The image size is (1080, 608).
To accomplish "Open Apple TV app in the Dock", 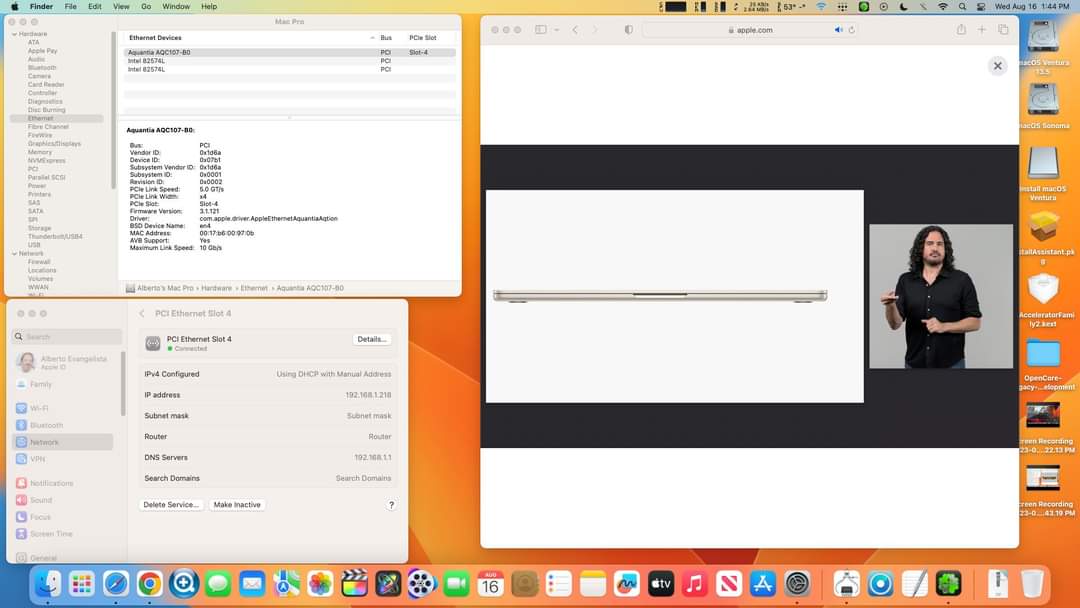I will click(661, 585).
